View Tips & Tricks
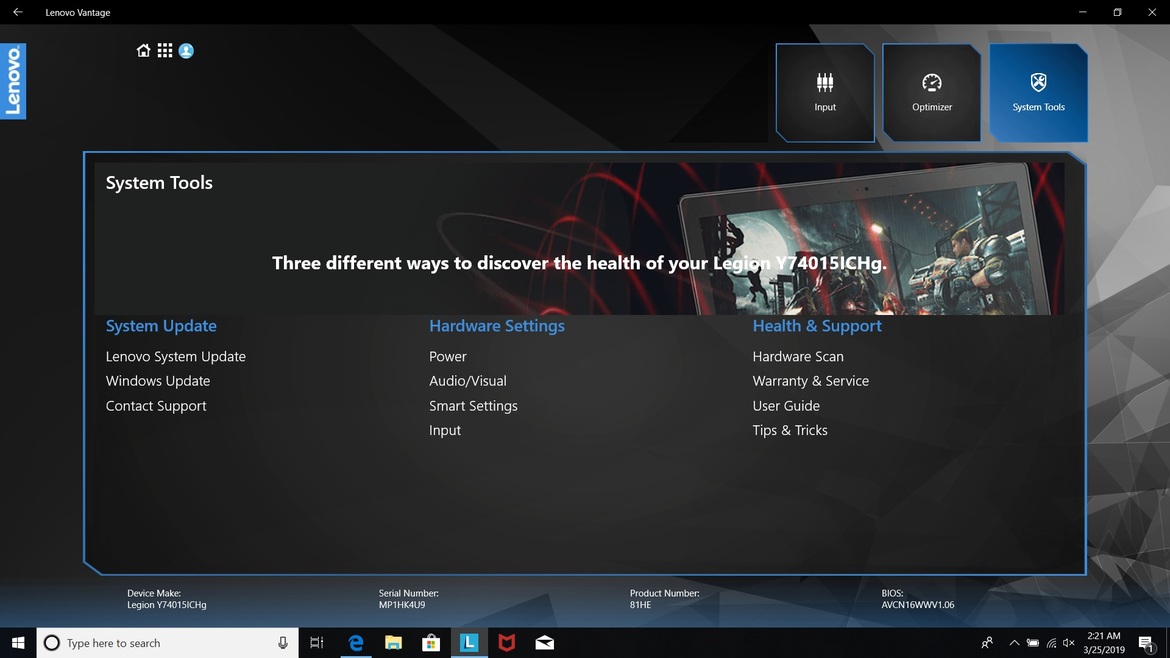The width and height of the screenshot is (1170, 658). 789,430
